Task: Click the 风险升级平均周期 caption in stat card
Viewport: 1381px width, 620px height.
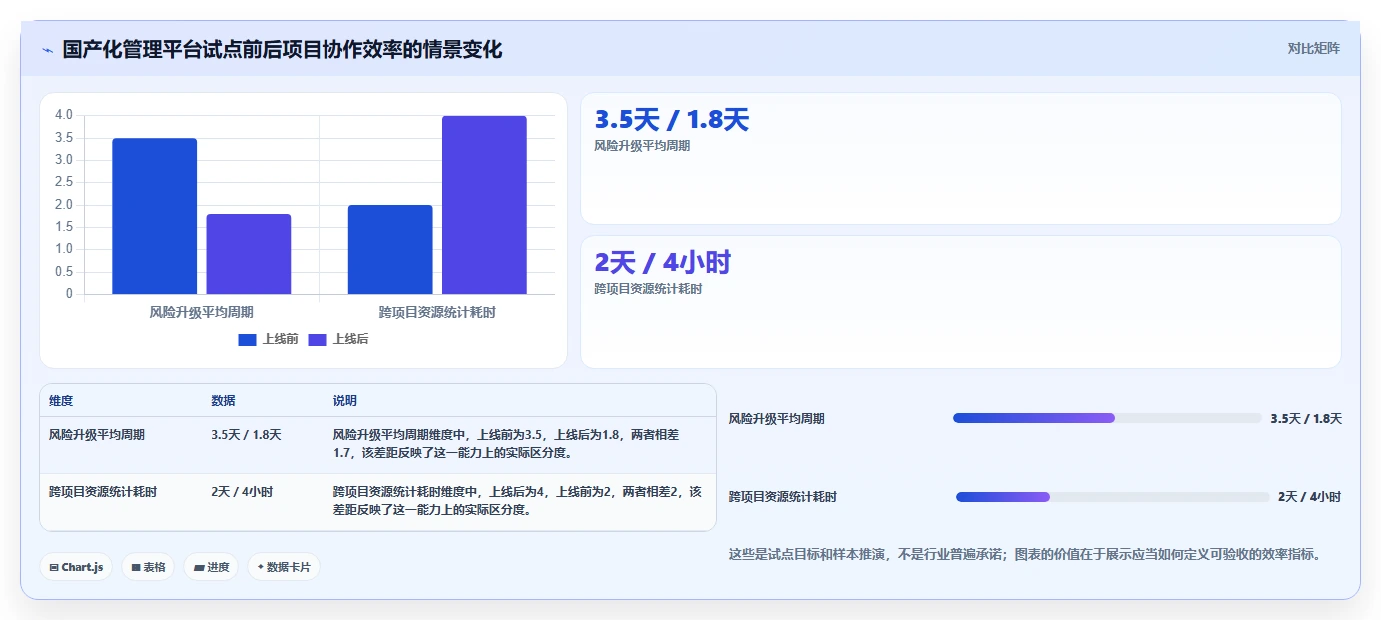Action: click(x=642, y=146)
